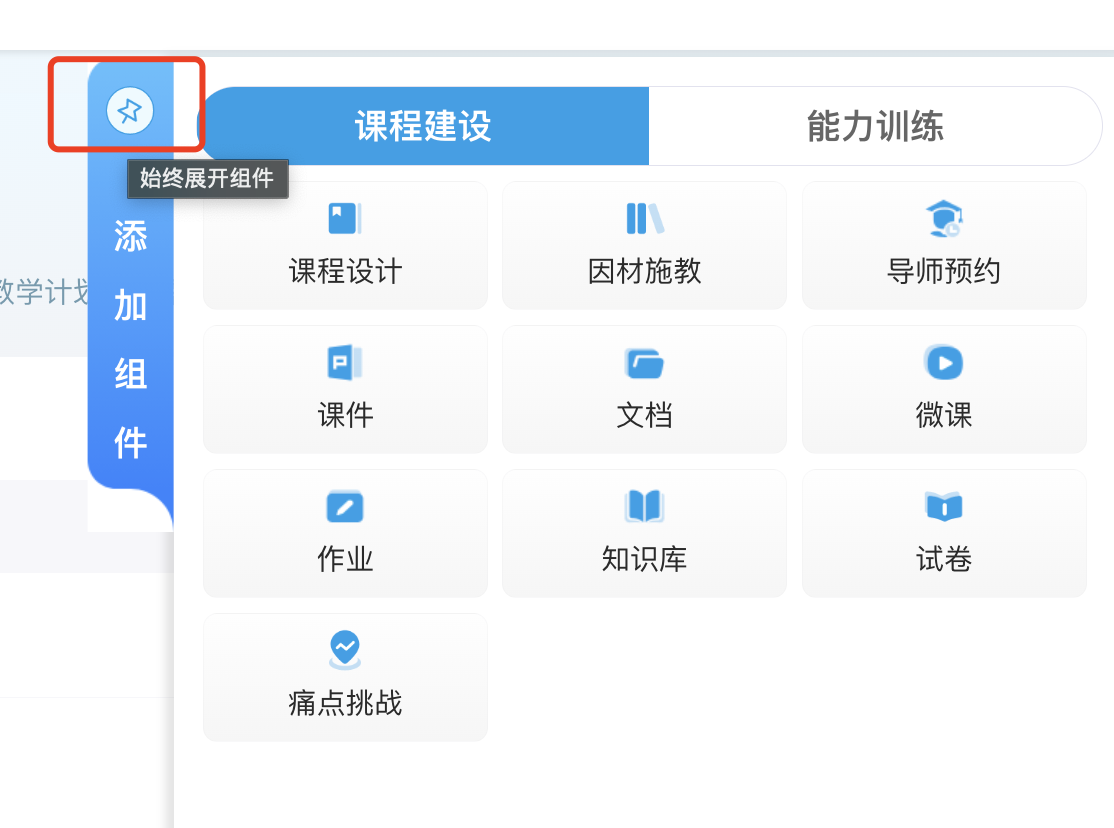Click the 添加组件 sidebar button

(x=130, y=340)
